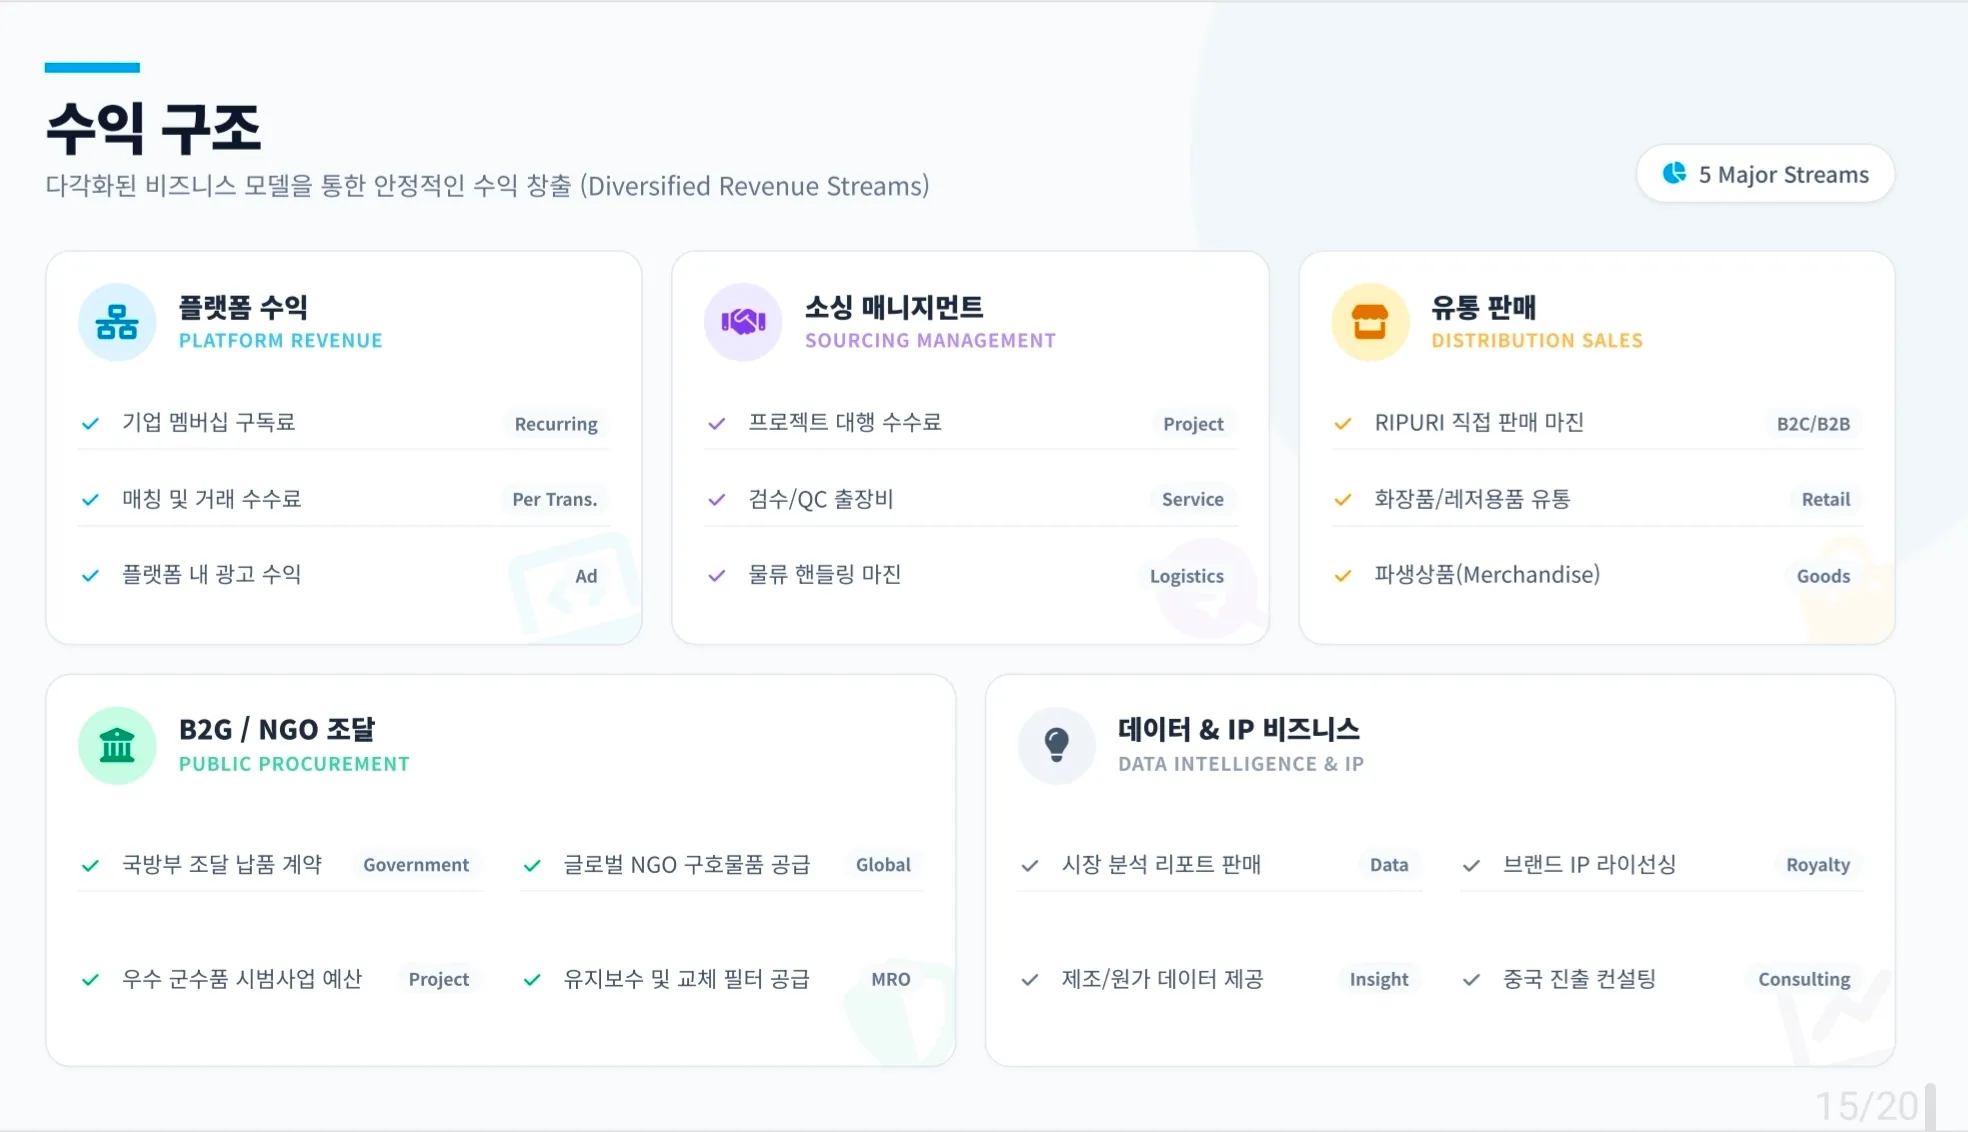
Task: Select the B2C/B2B tag
Action: [x=1813, y=424]
